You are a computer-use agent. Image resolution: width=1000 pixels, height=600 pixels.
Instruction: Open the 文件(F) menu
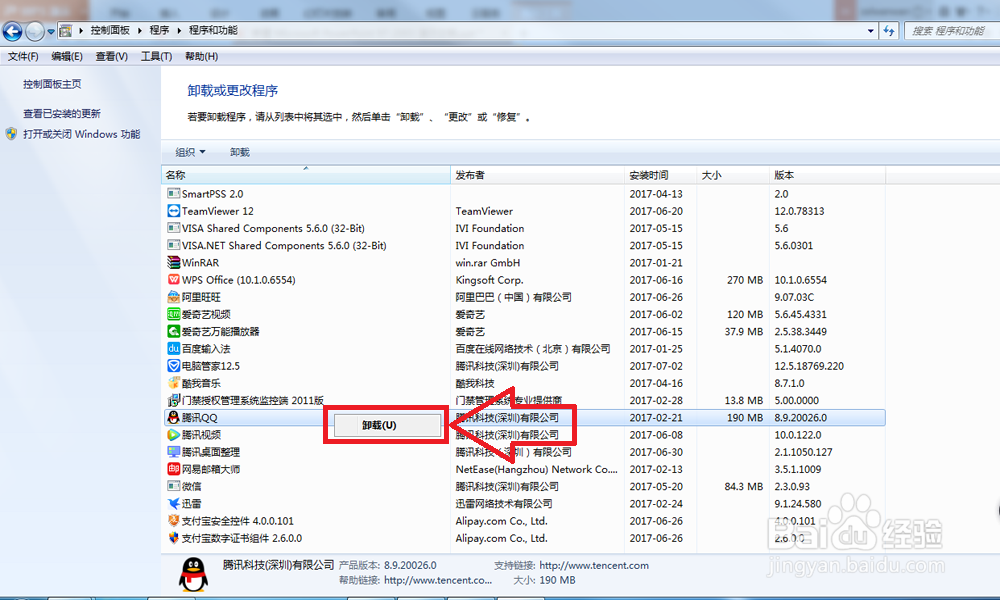pos(23,57)
